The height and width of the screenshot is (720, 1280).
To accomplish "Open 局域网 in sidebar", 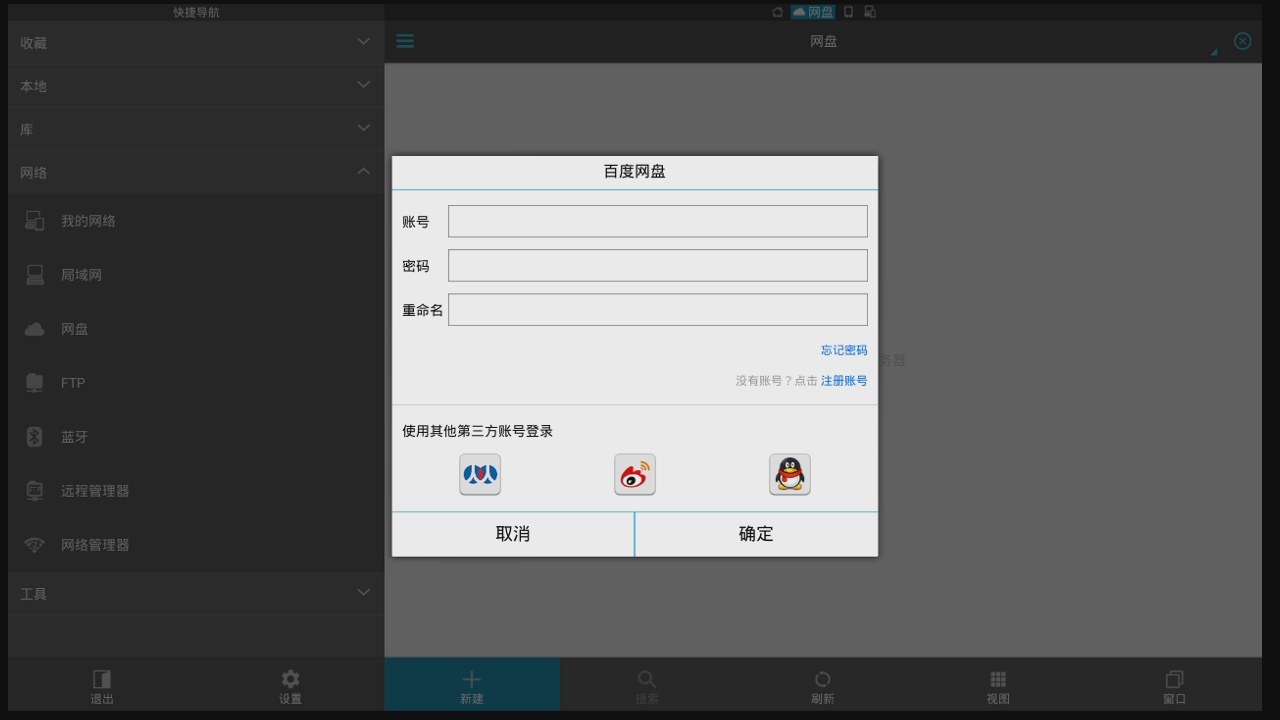I will coord(196,275).
